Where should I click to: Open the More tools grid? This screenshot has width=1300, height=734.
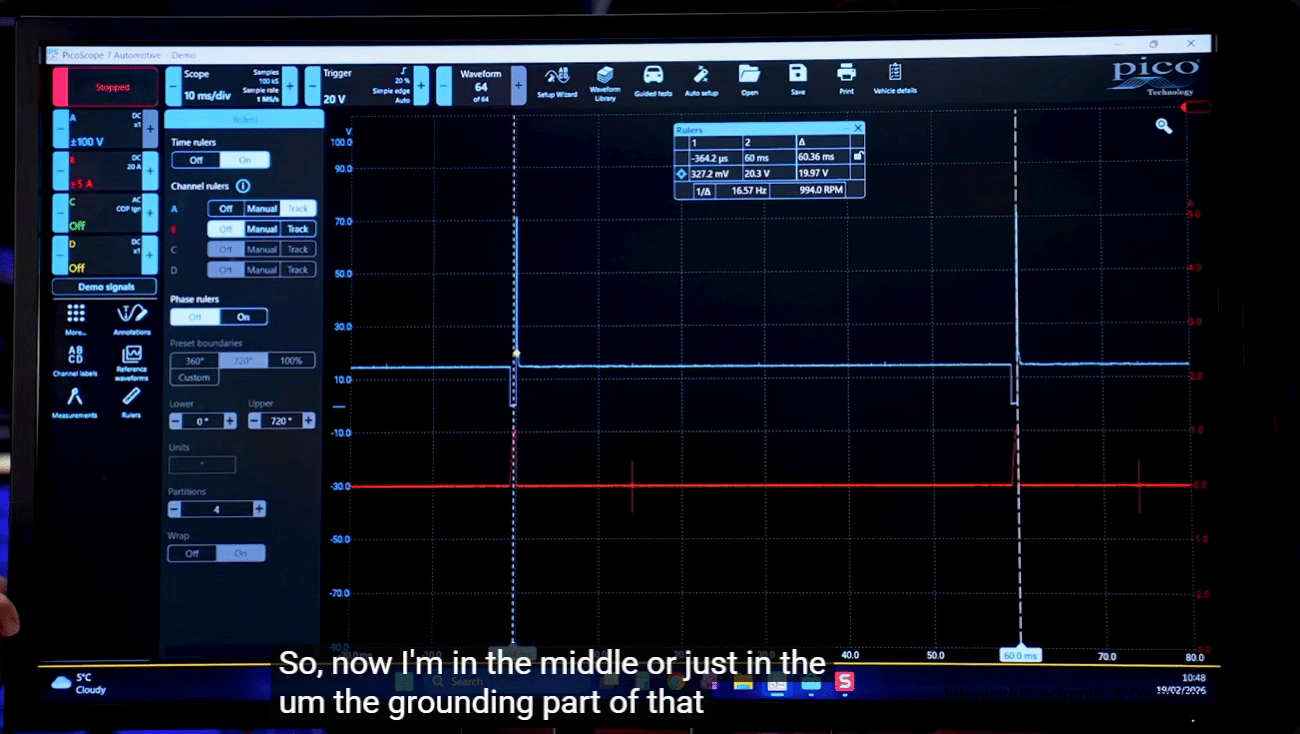pos(76,320)
